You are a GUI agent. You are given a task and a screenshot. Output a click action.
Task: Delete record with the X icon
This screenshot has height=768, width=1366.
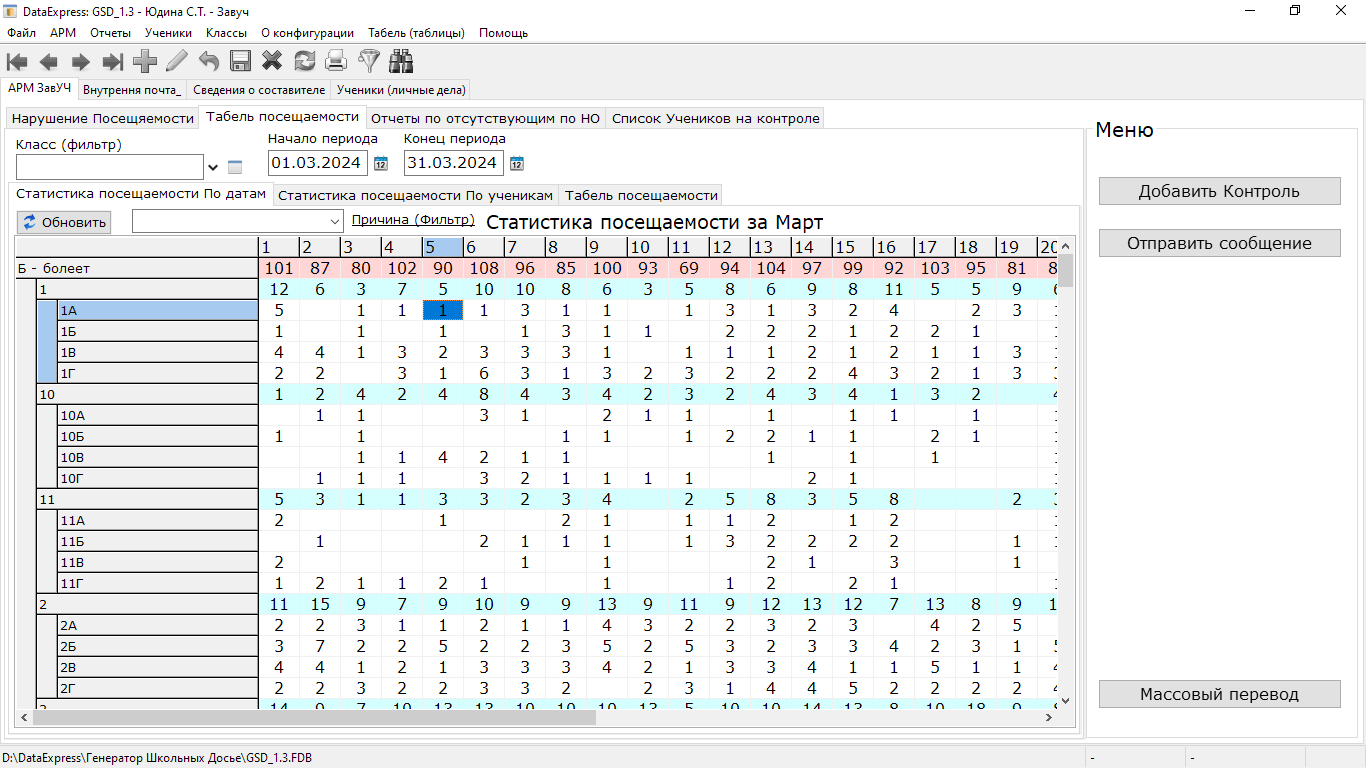click(x=272, y=62)
